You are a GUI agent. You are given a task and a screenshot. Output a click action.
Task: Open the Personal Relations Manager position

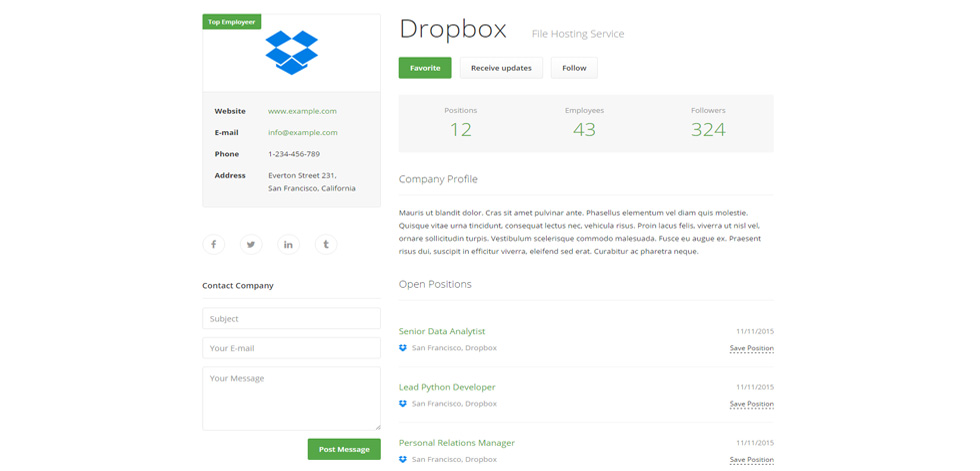tap(457, 443)
